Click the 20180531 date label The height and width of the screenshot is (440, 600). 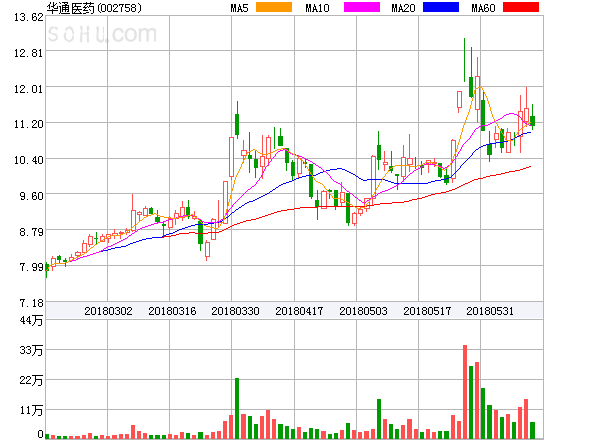[x=490, y=311]
